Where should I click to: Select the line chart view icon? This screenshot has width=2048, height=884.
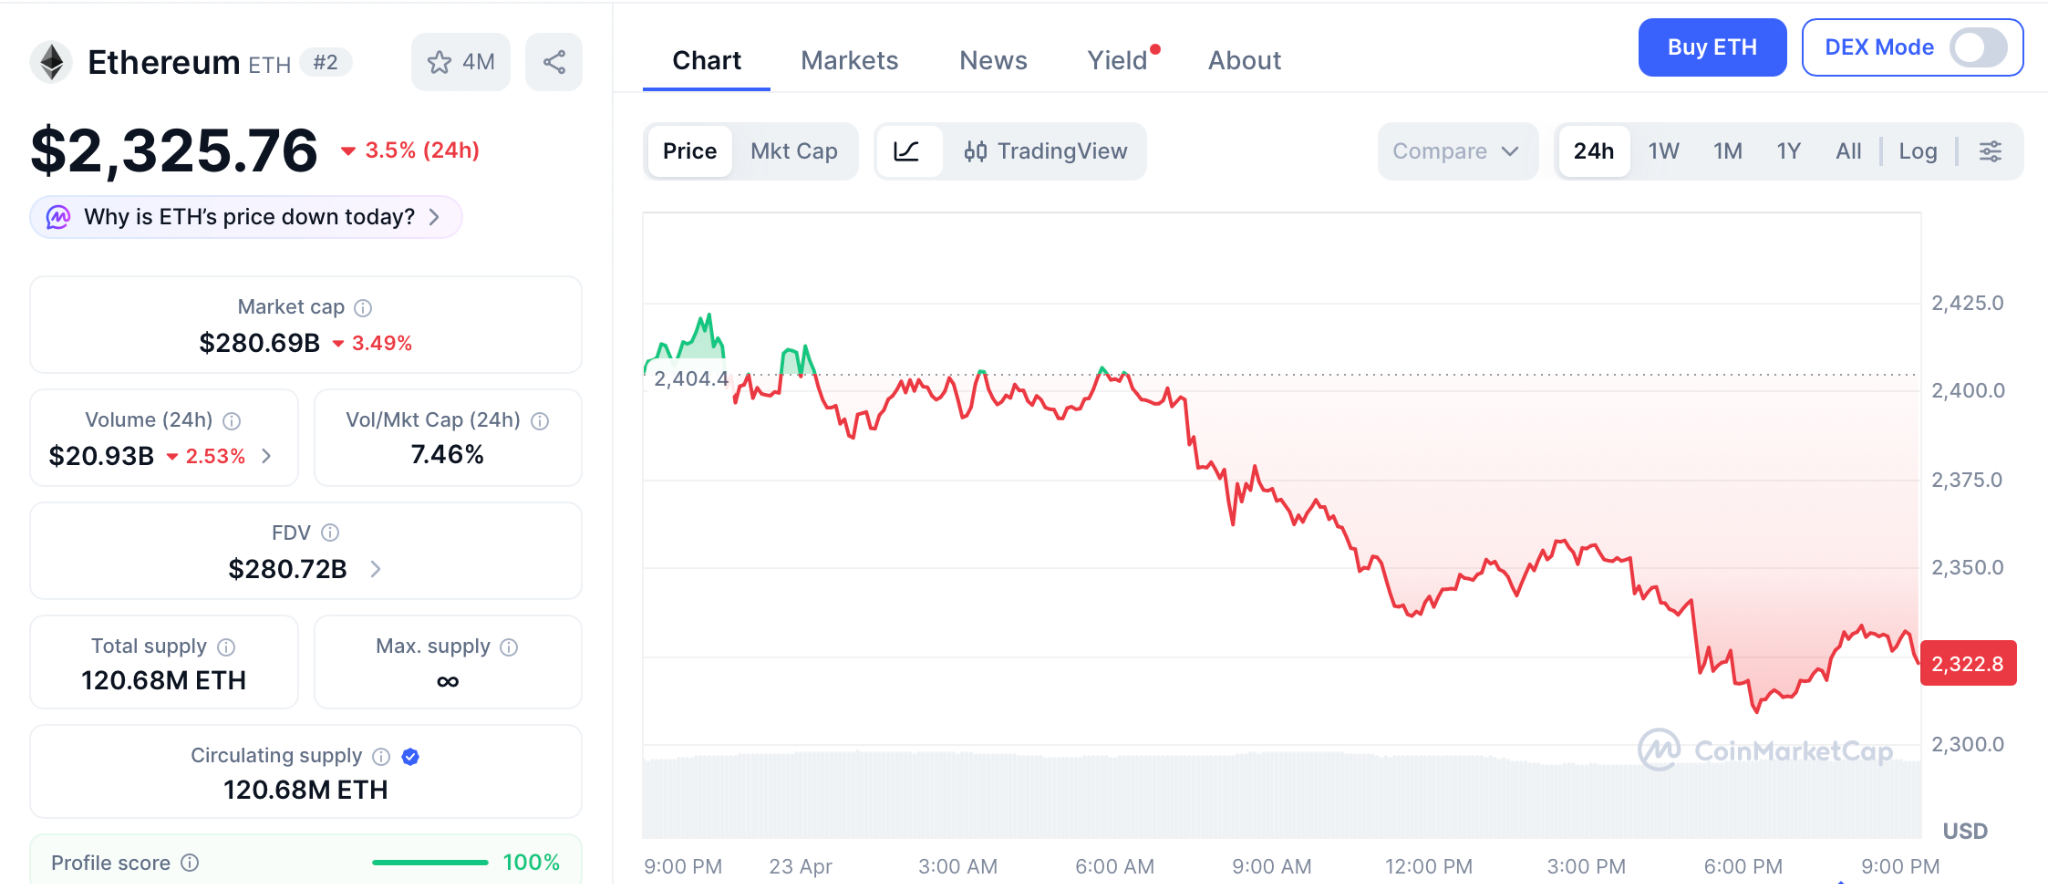tap(907, 151)
